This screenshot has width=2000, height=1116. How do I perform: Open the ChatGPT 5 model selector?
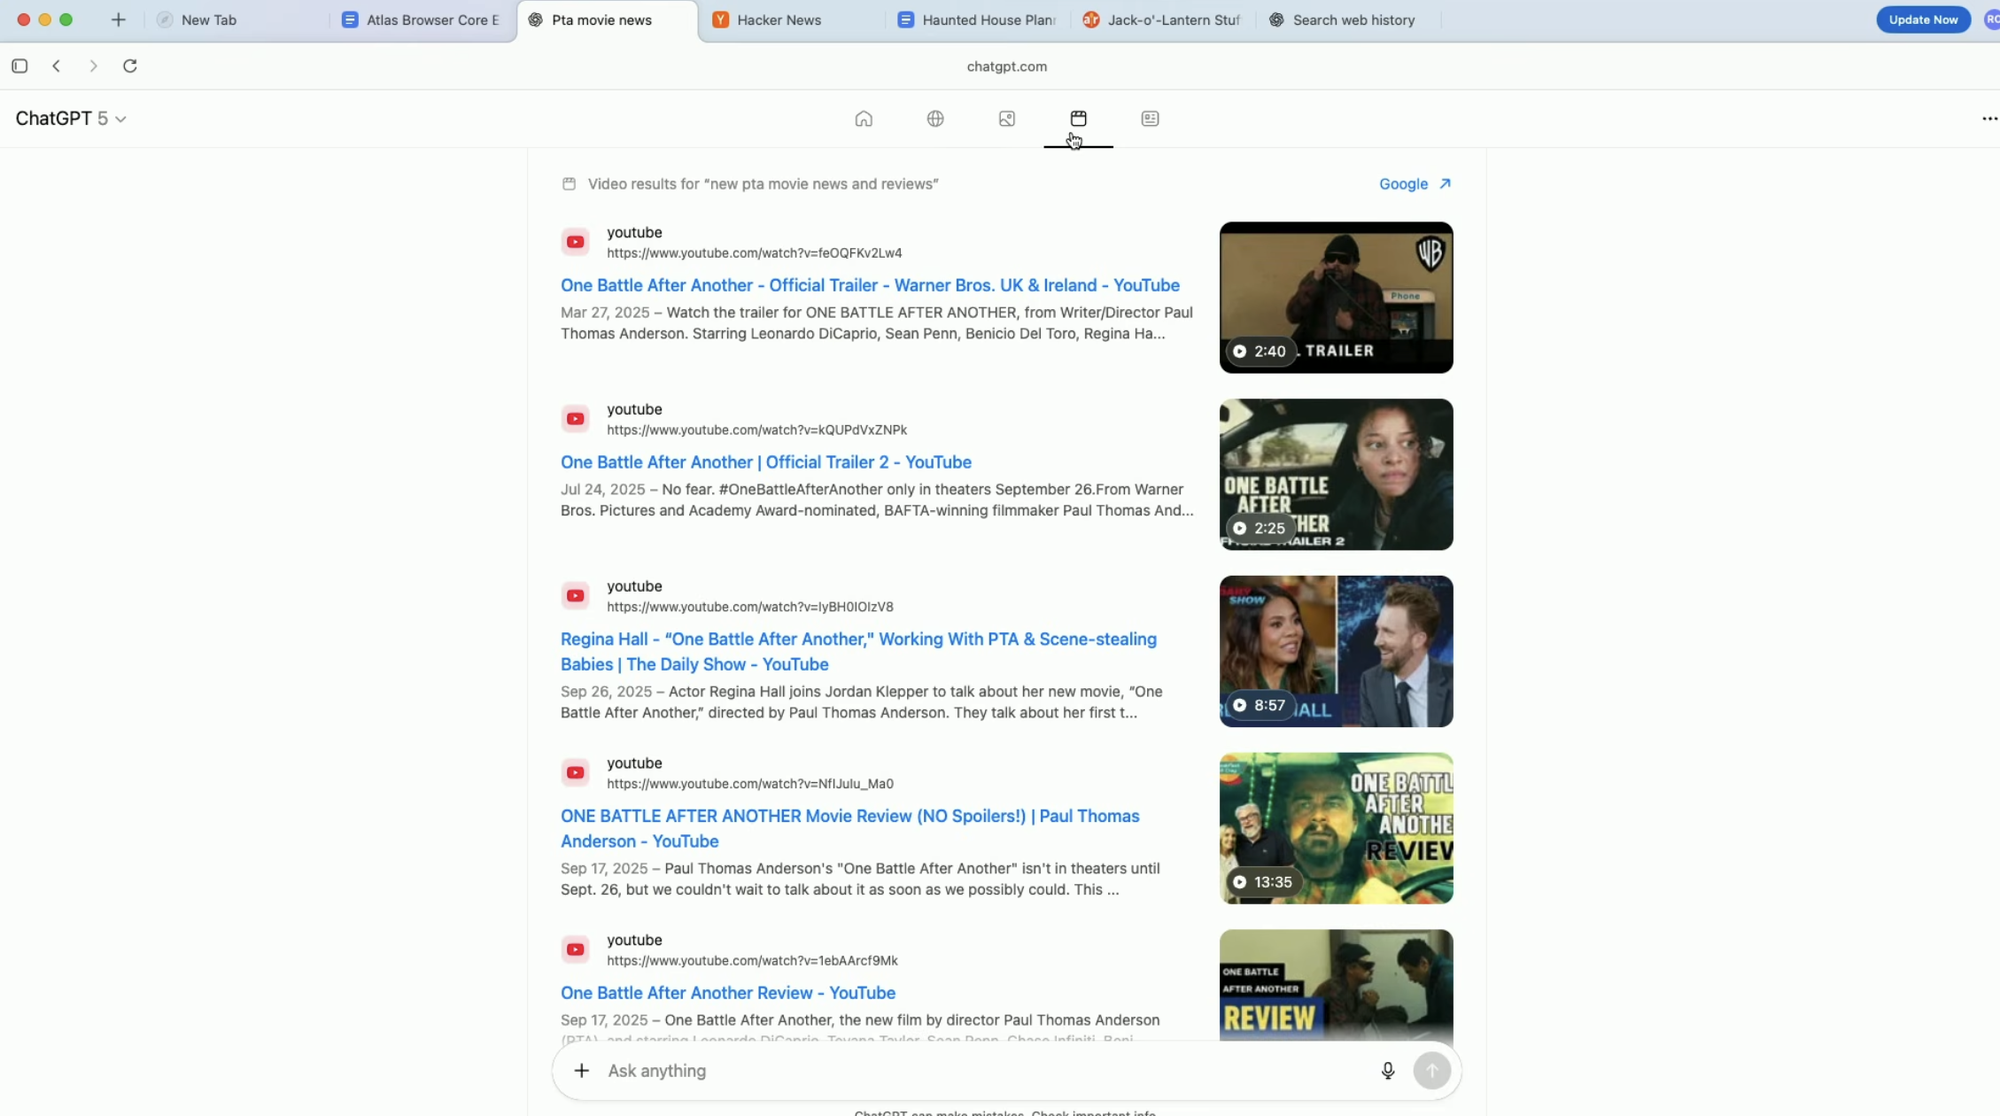pyautogui.click(x=70, y=118)
